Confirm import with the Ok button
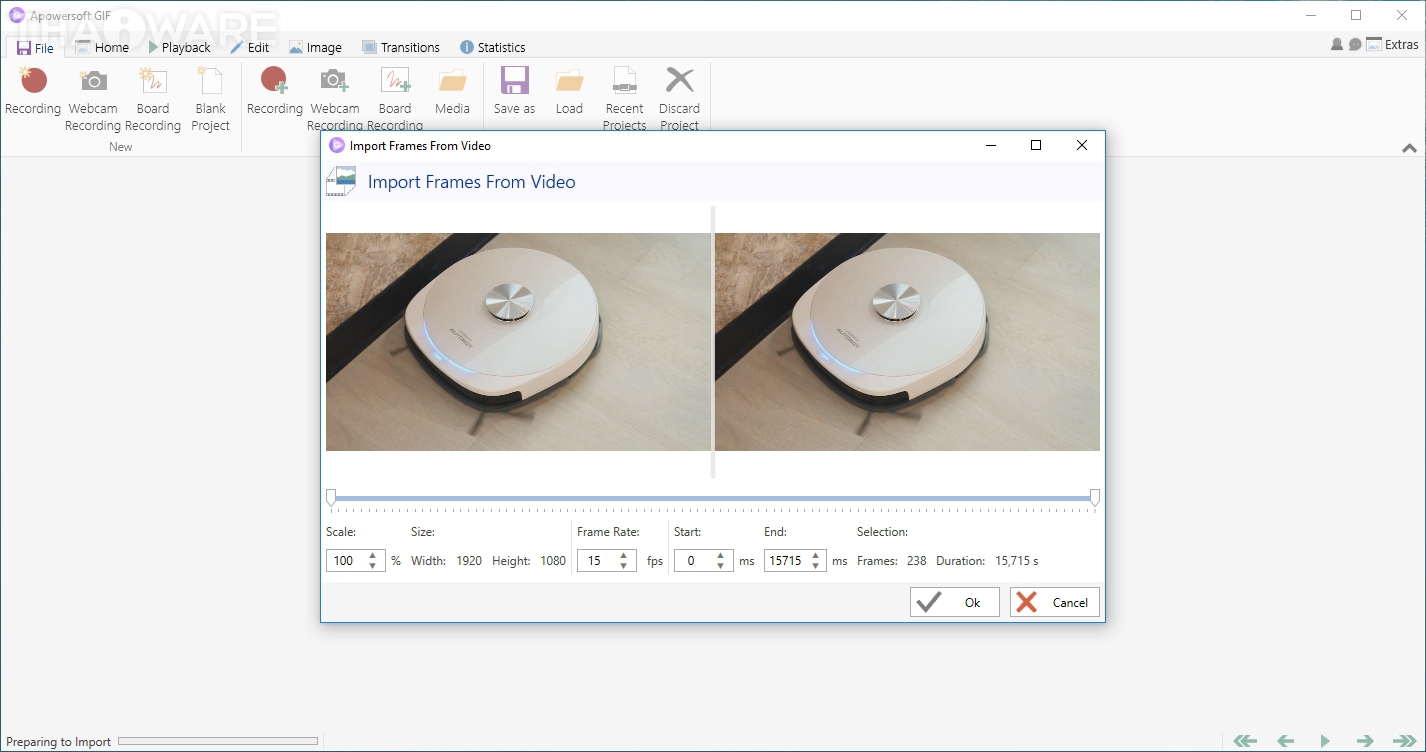 [x=954, y=602]
